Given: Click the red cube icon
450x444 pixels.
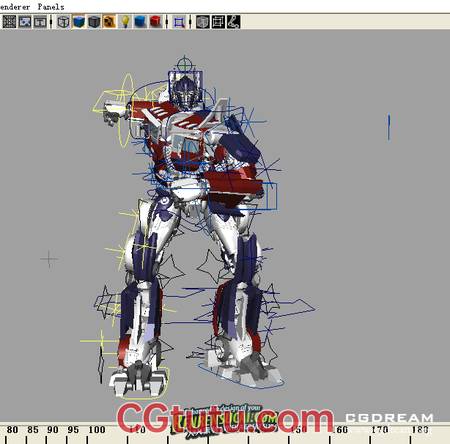Looking at the screenshot, I should pyautogui.click(x=155, y=22).
